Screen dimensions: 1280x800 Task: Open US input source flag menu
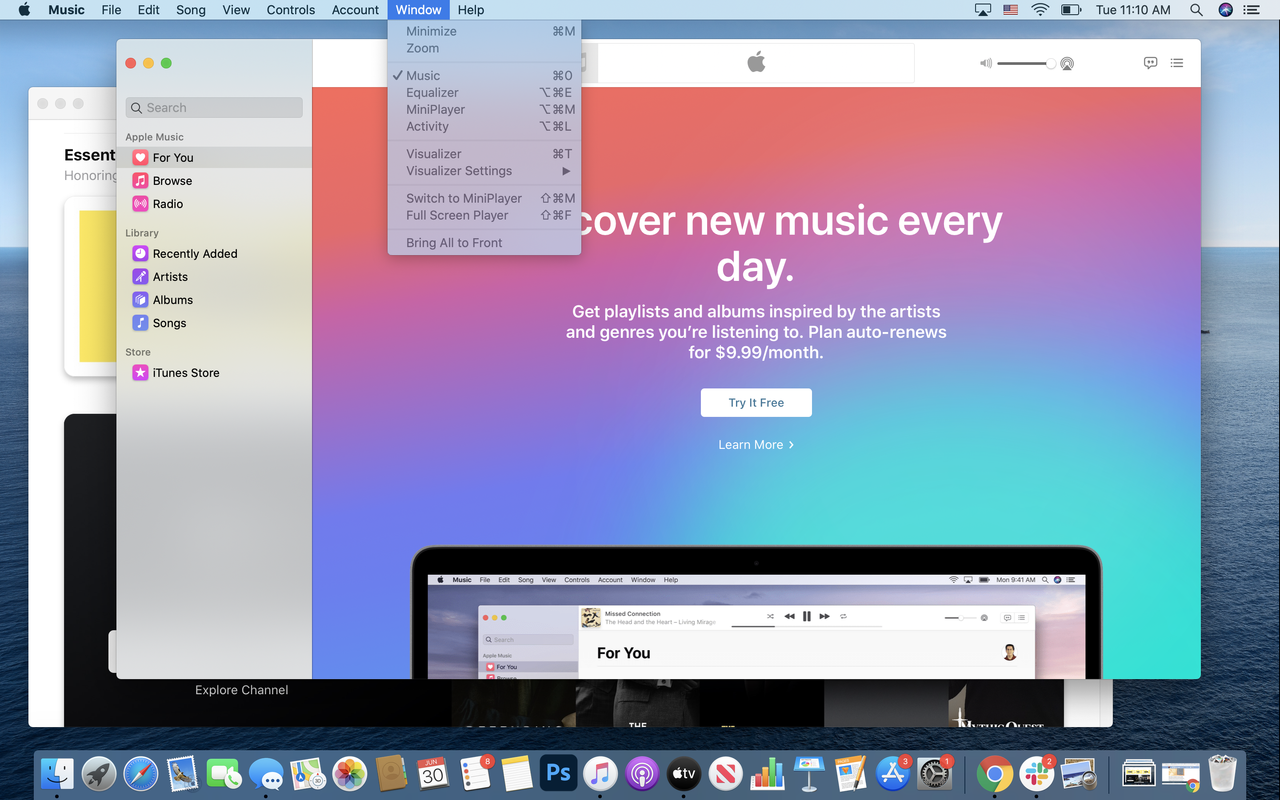[x=1010, y=10]
